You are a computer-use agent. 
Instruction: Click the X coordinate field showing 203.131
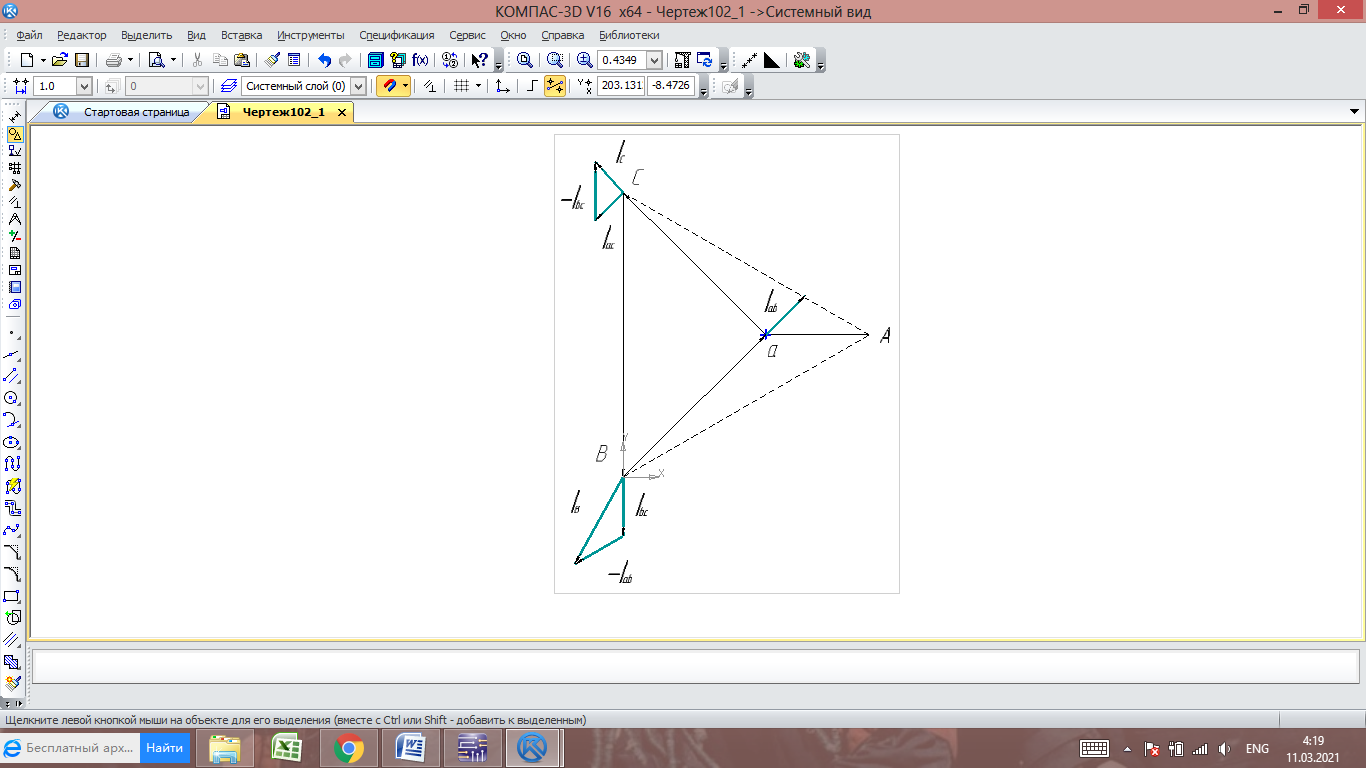(x=620, y=86)
